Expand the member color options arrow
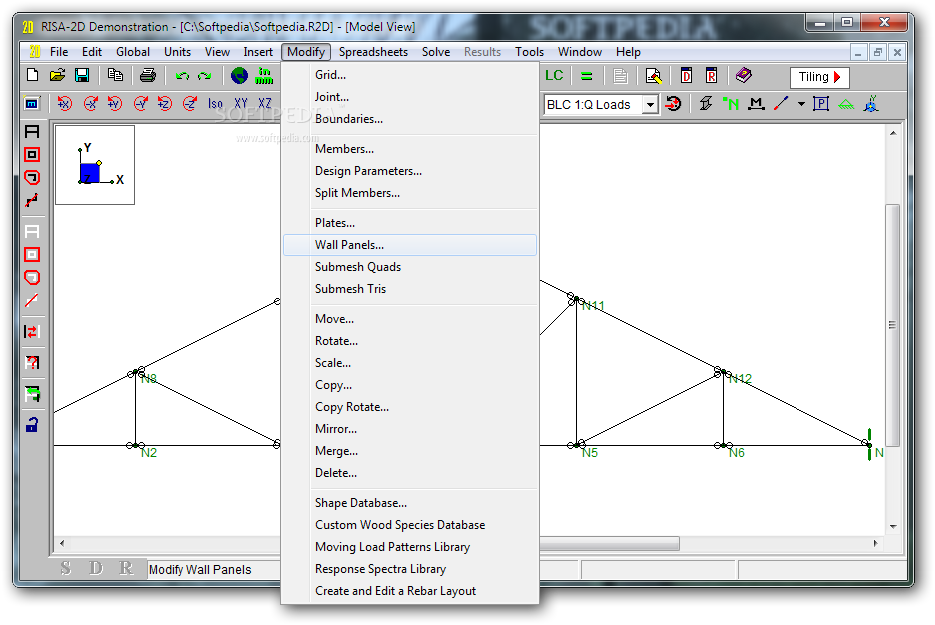This screenshot has width=935, height=625. (801, 104)
